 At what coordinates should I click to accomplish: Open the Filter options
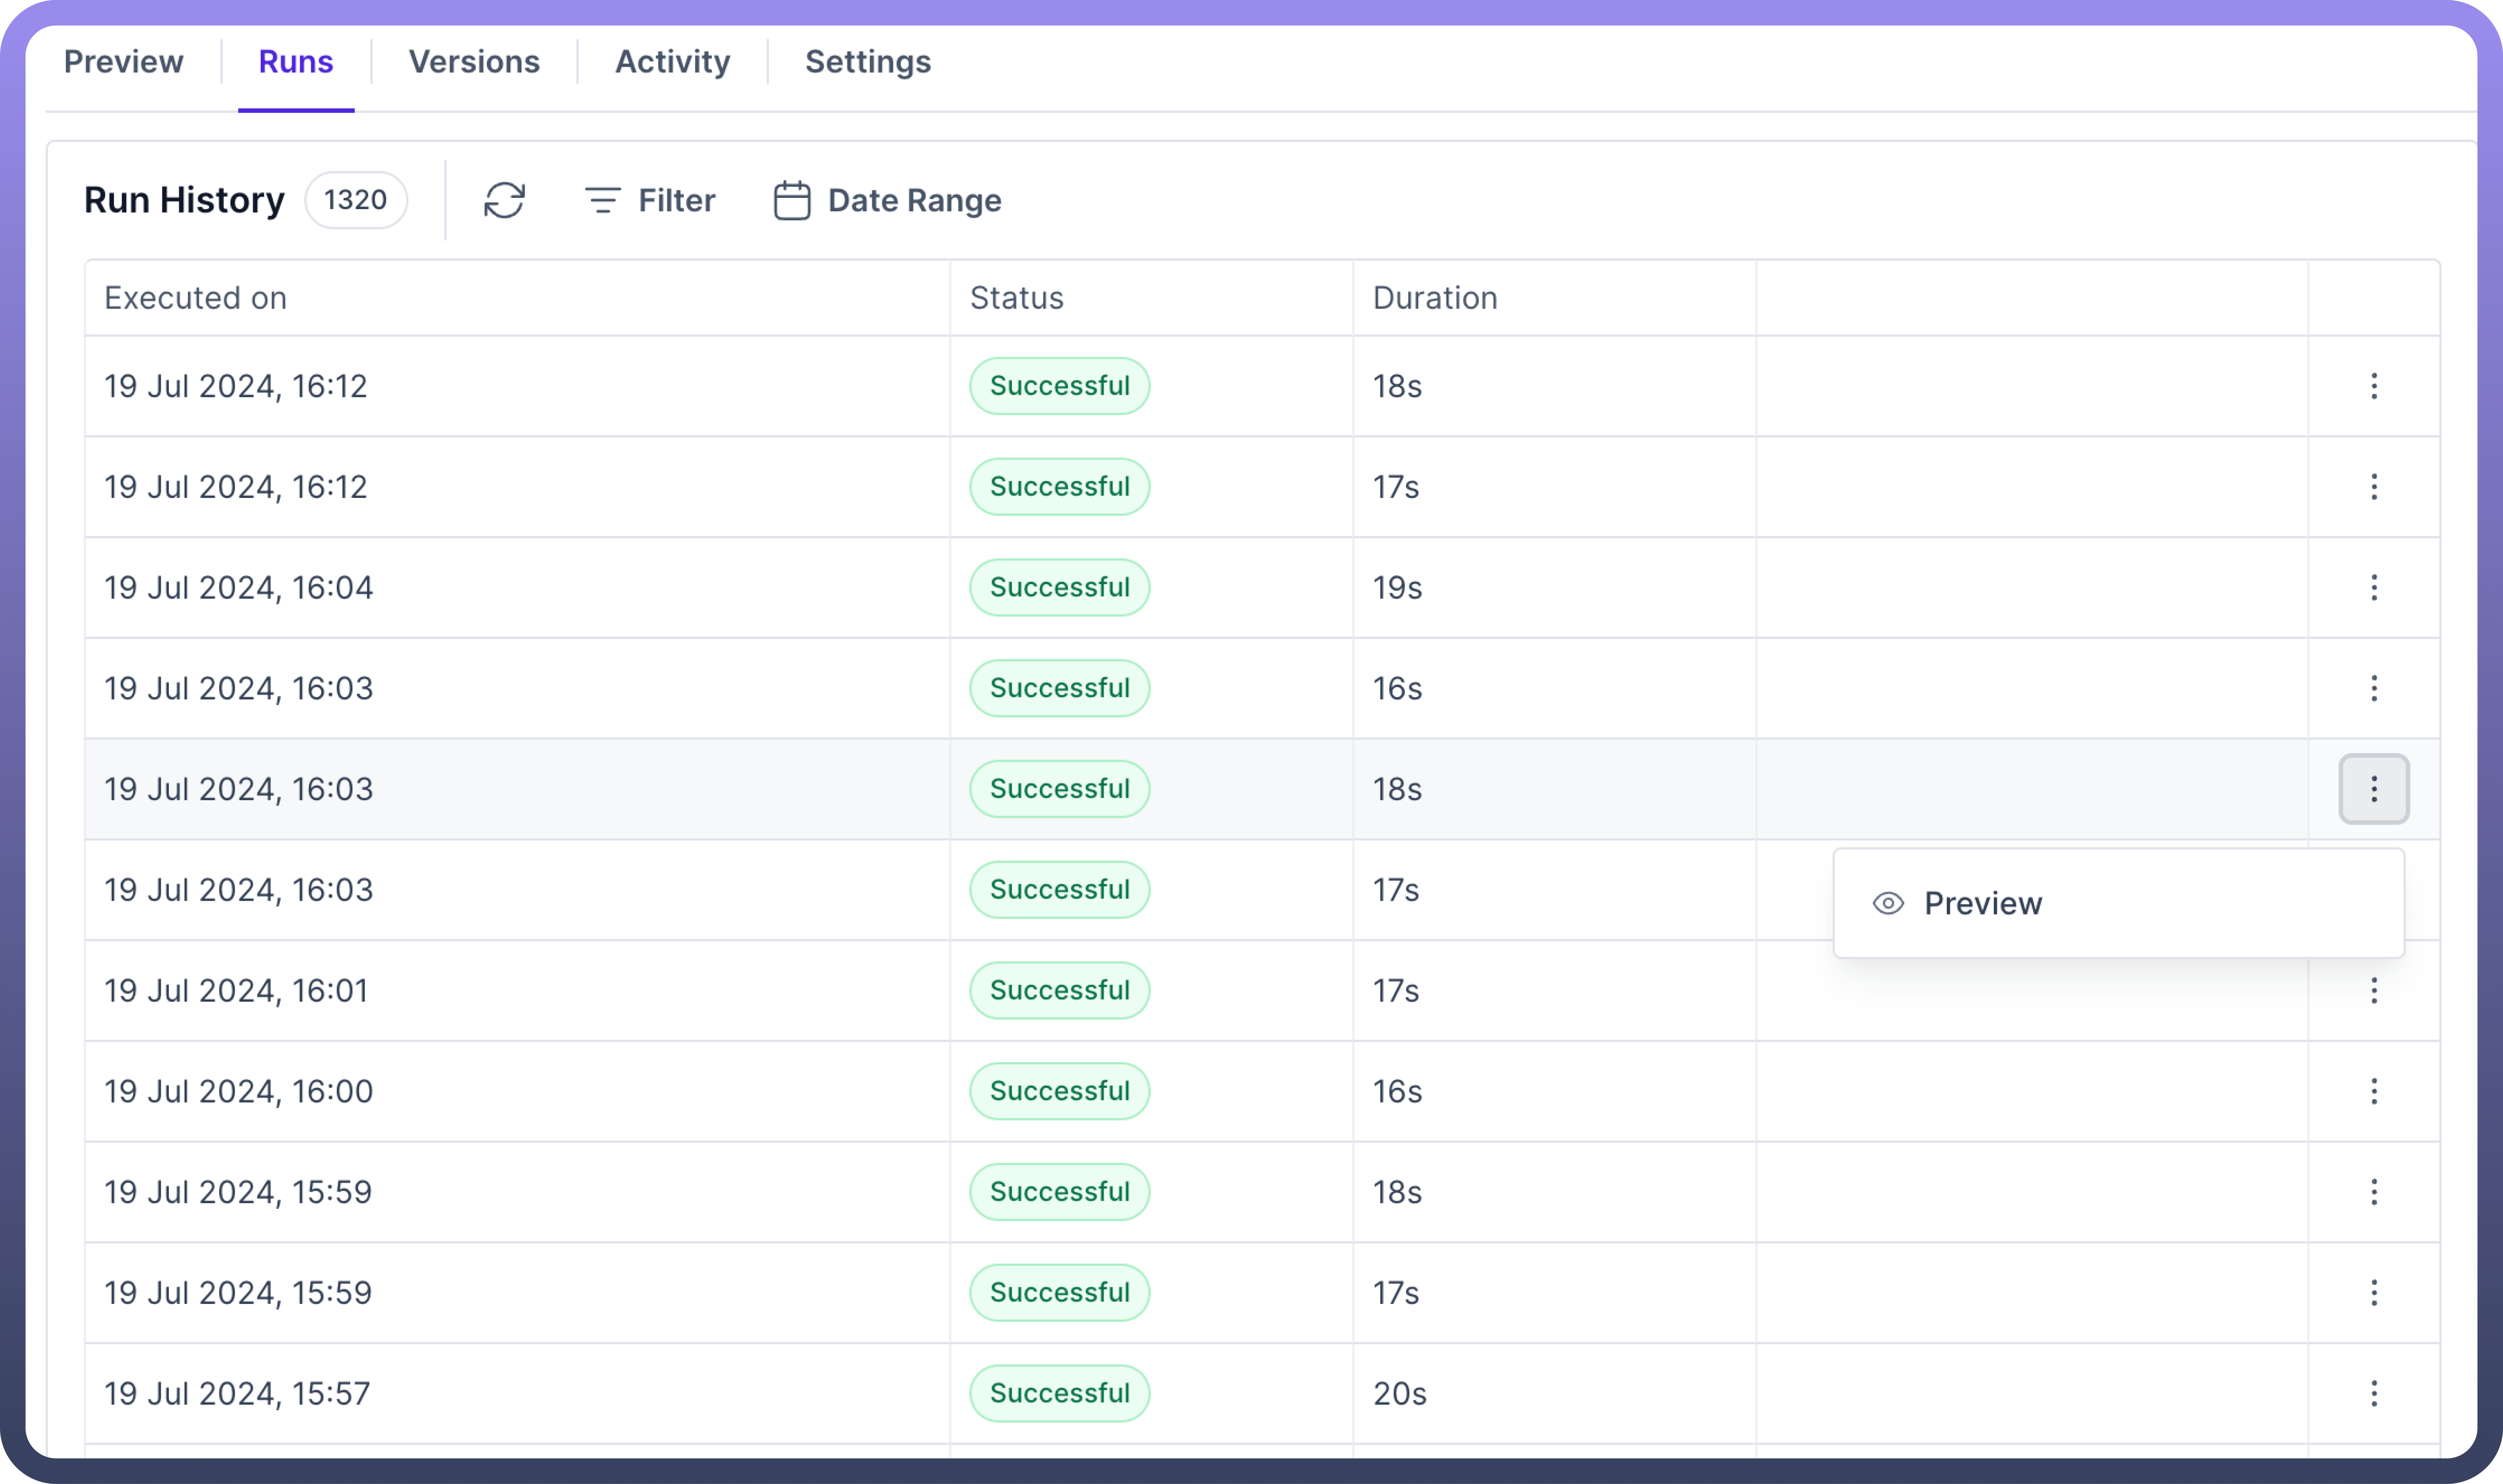650,200
